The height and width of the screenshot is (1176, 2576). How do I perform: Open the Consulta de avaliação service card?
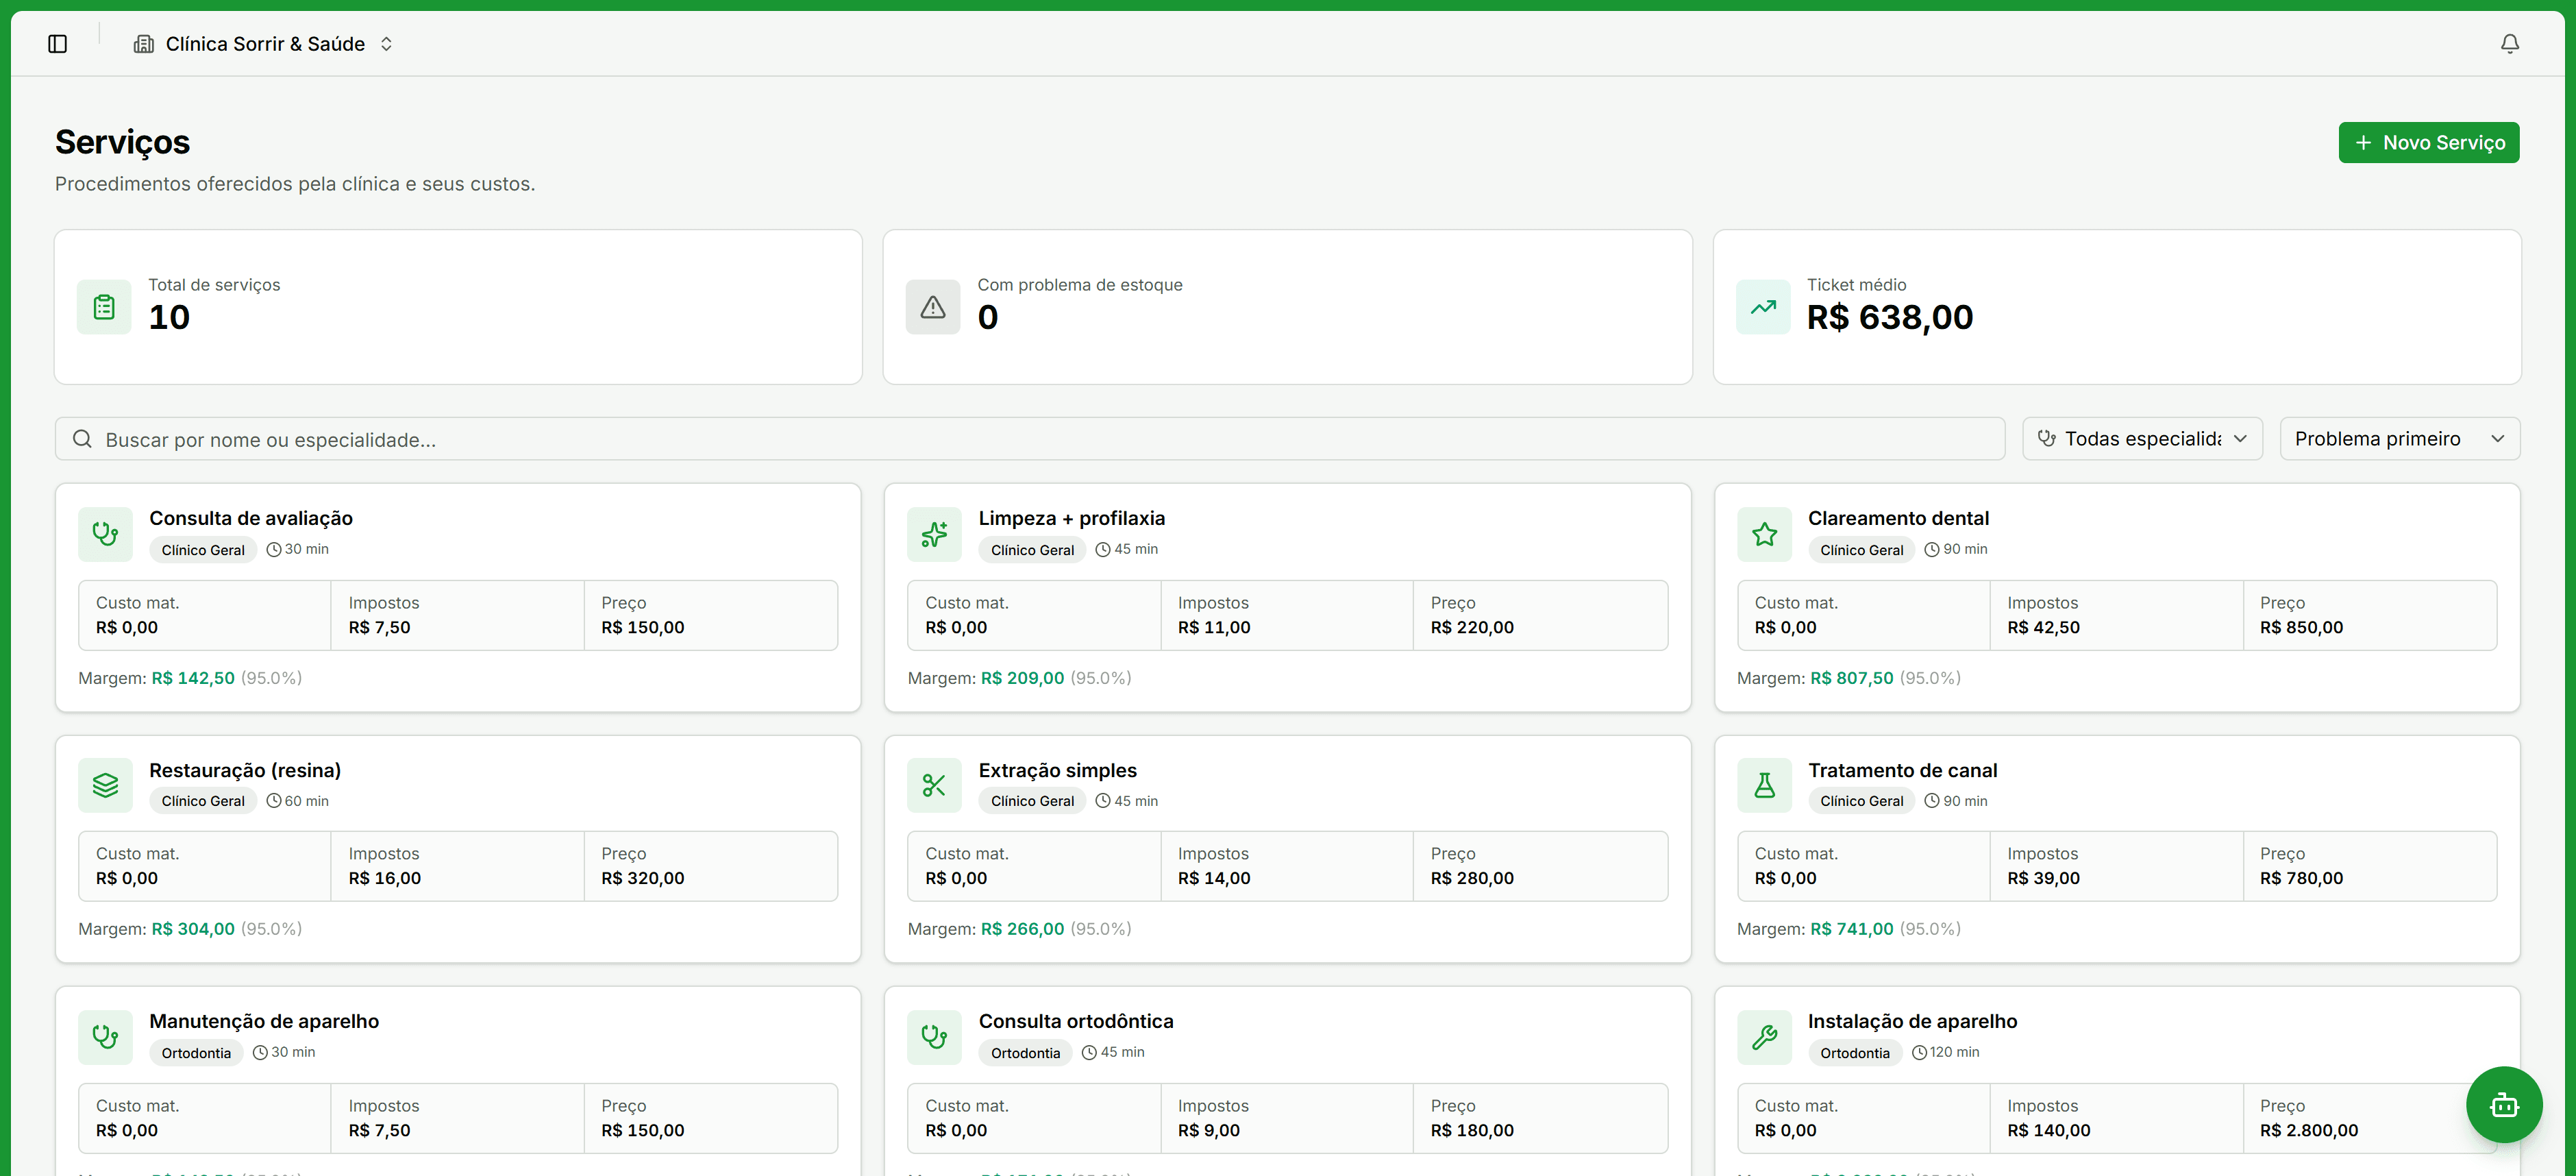(458, 597)
